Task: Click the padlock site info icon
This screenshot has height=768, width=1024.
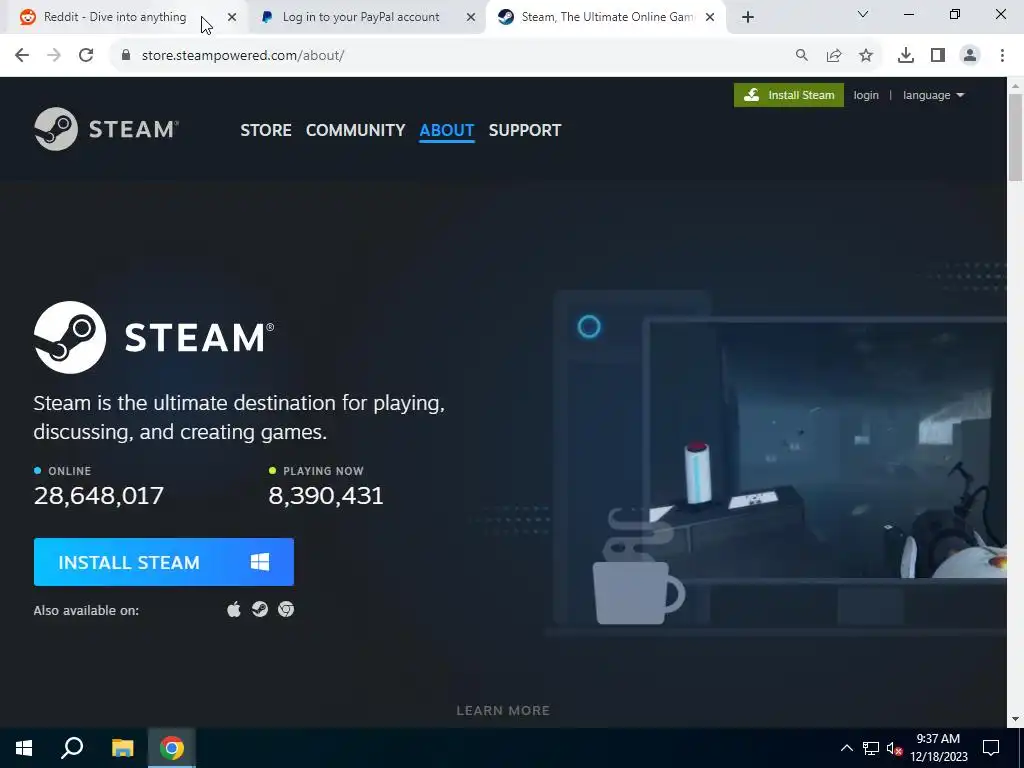Action: (x=125, y=56)
